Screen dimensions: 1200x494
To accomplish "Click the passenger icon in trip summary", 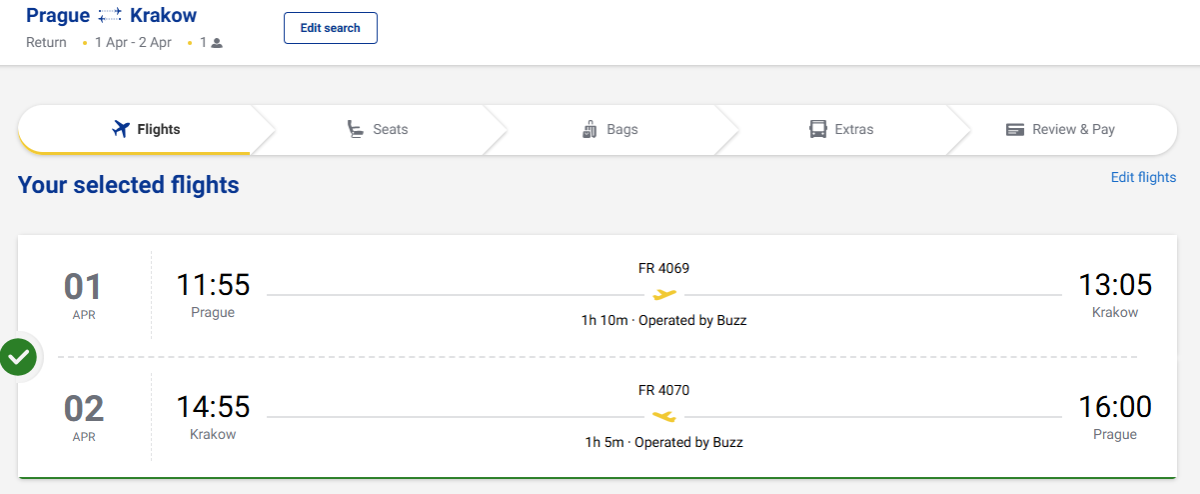I will click(217, 43).
